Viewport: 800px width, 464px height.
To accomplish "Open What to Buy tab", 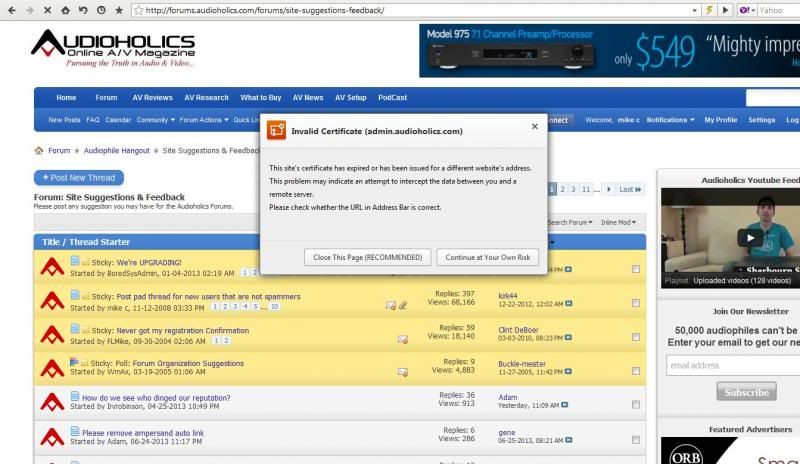I will (261, 97).
